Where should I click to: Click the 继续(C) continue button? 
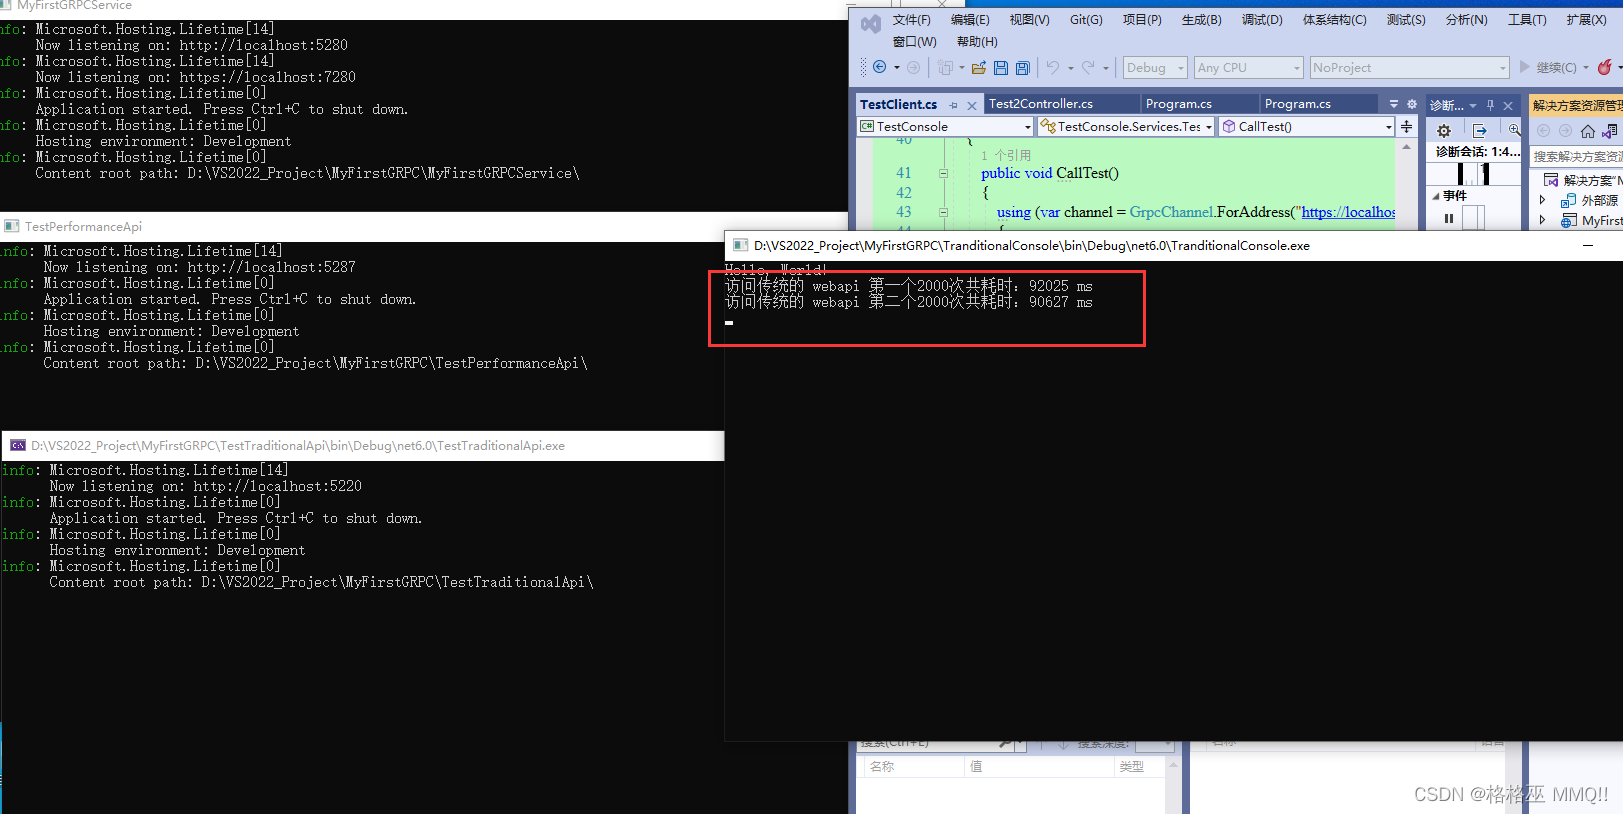(x=1556, y=67)
